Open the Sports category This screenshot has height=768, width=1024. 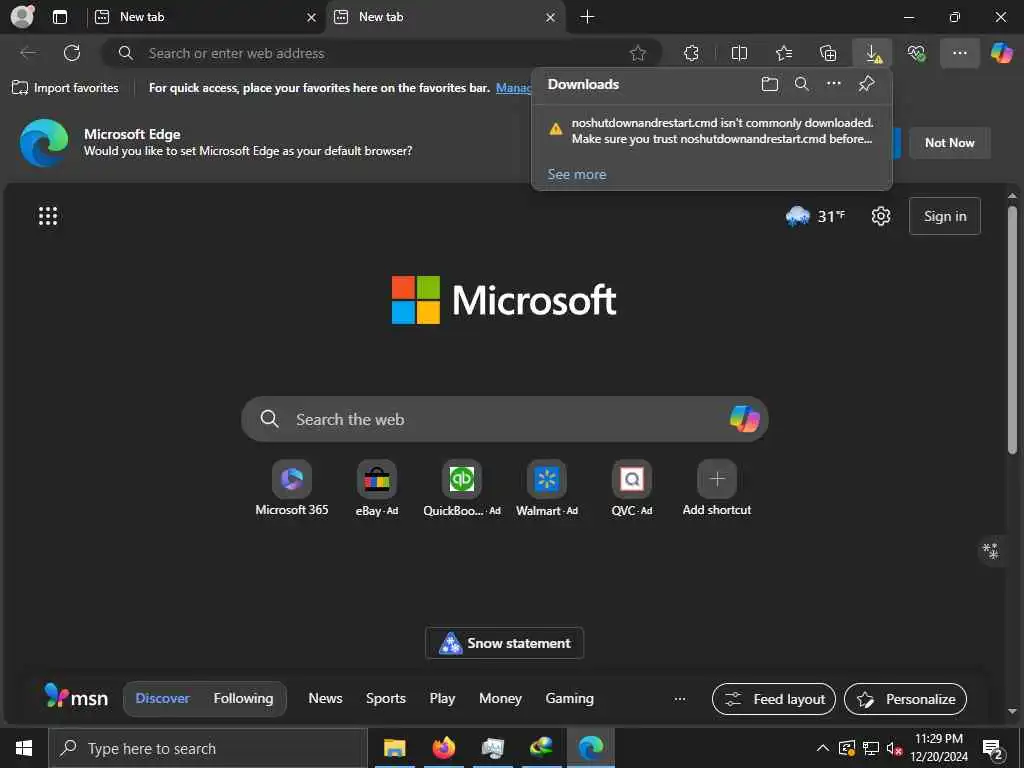tap(386, 698)
